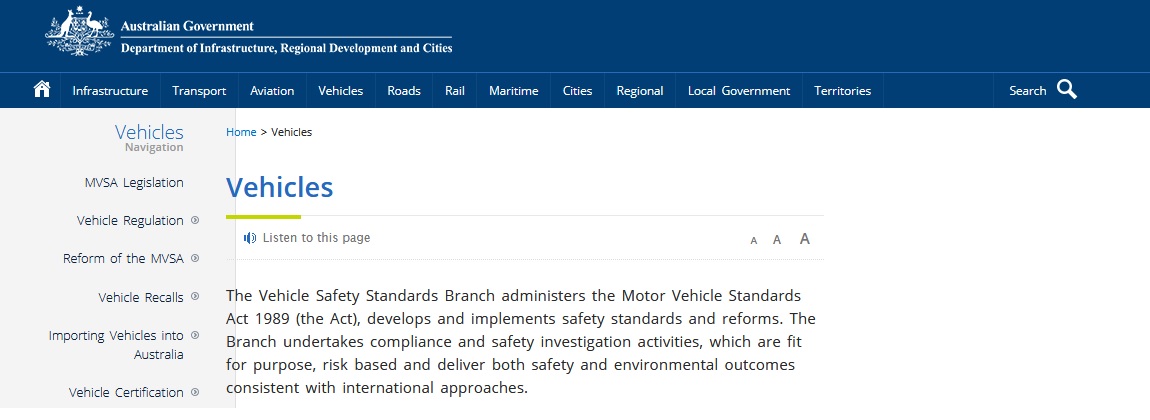Expand the Importing Vehicles into Australia arrow

coord(195,335)
